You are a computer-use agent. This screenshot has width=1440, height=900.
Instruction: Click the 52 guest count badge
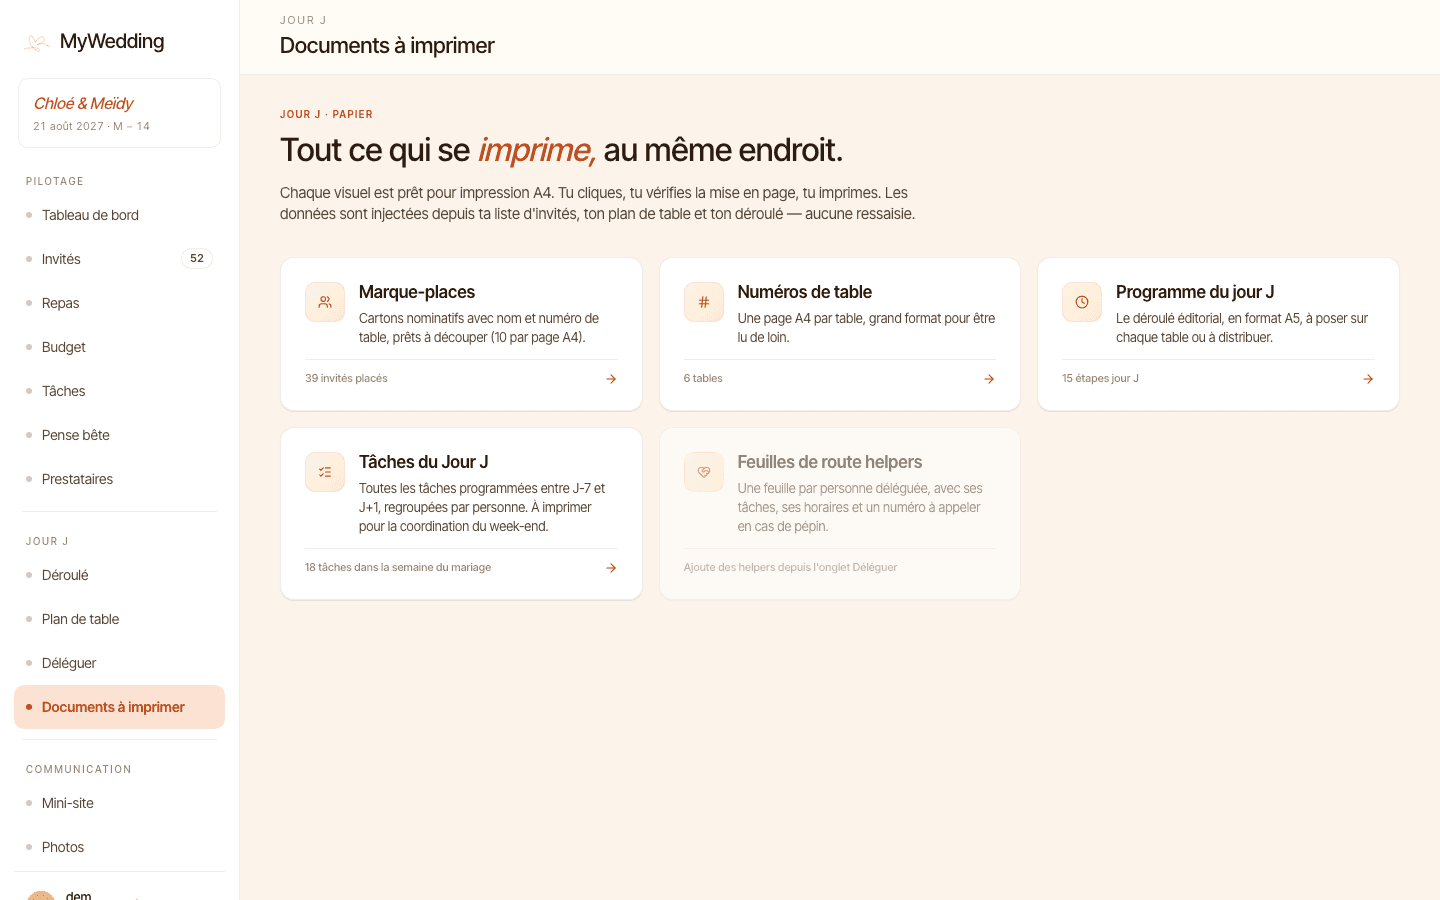pyautogui.click(x=197, y=259)
